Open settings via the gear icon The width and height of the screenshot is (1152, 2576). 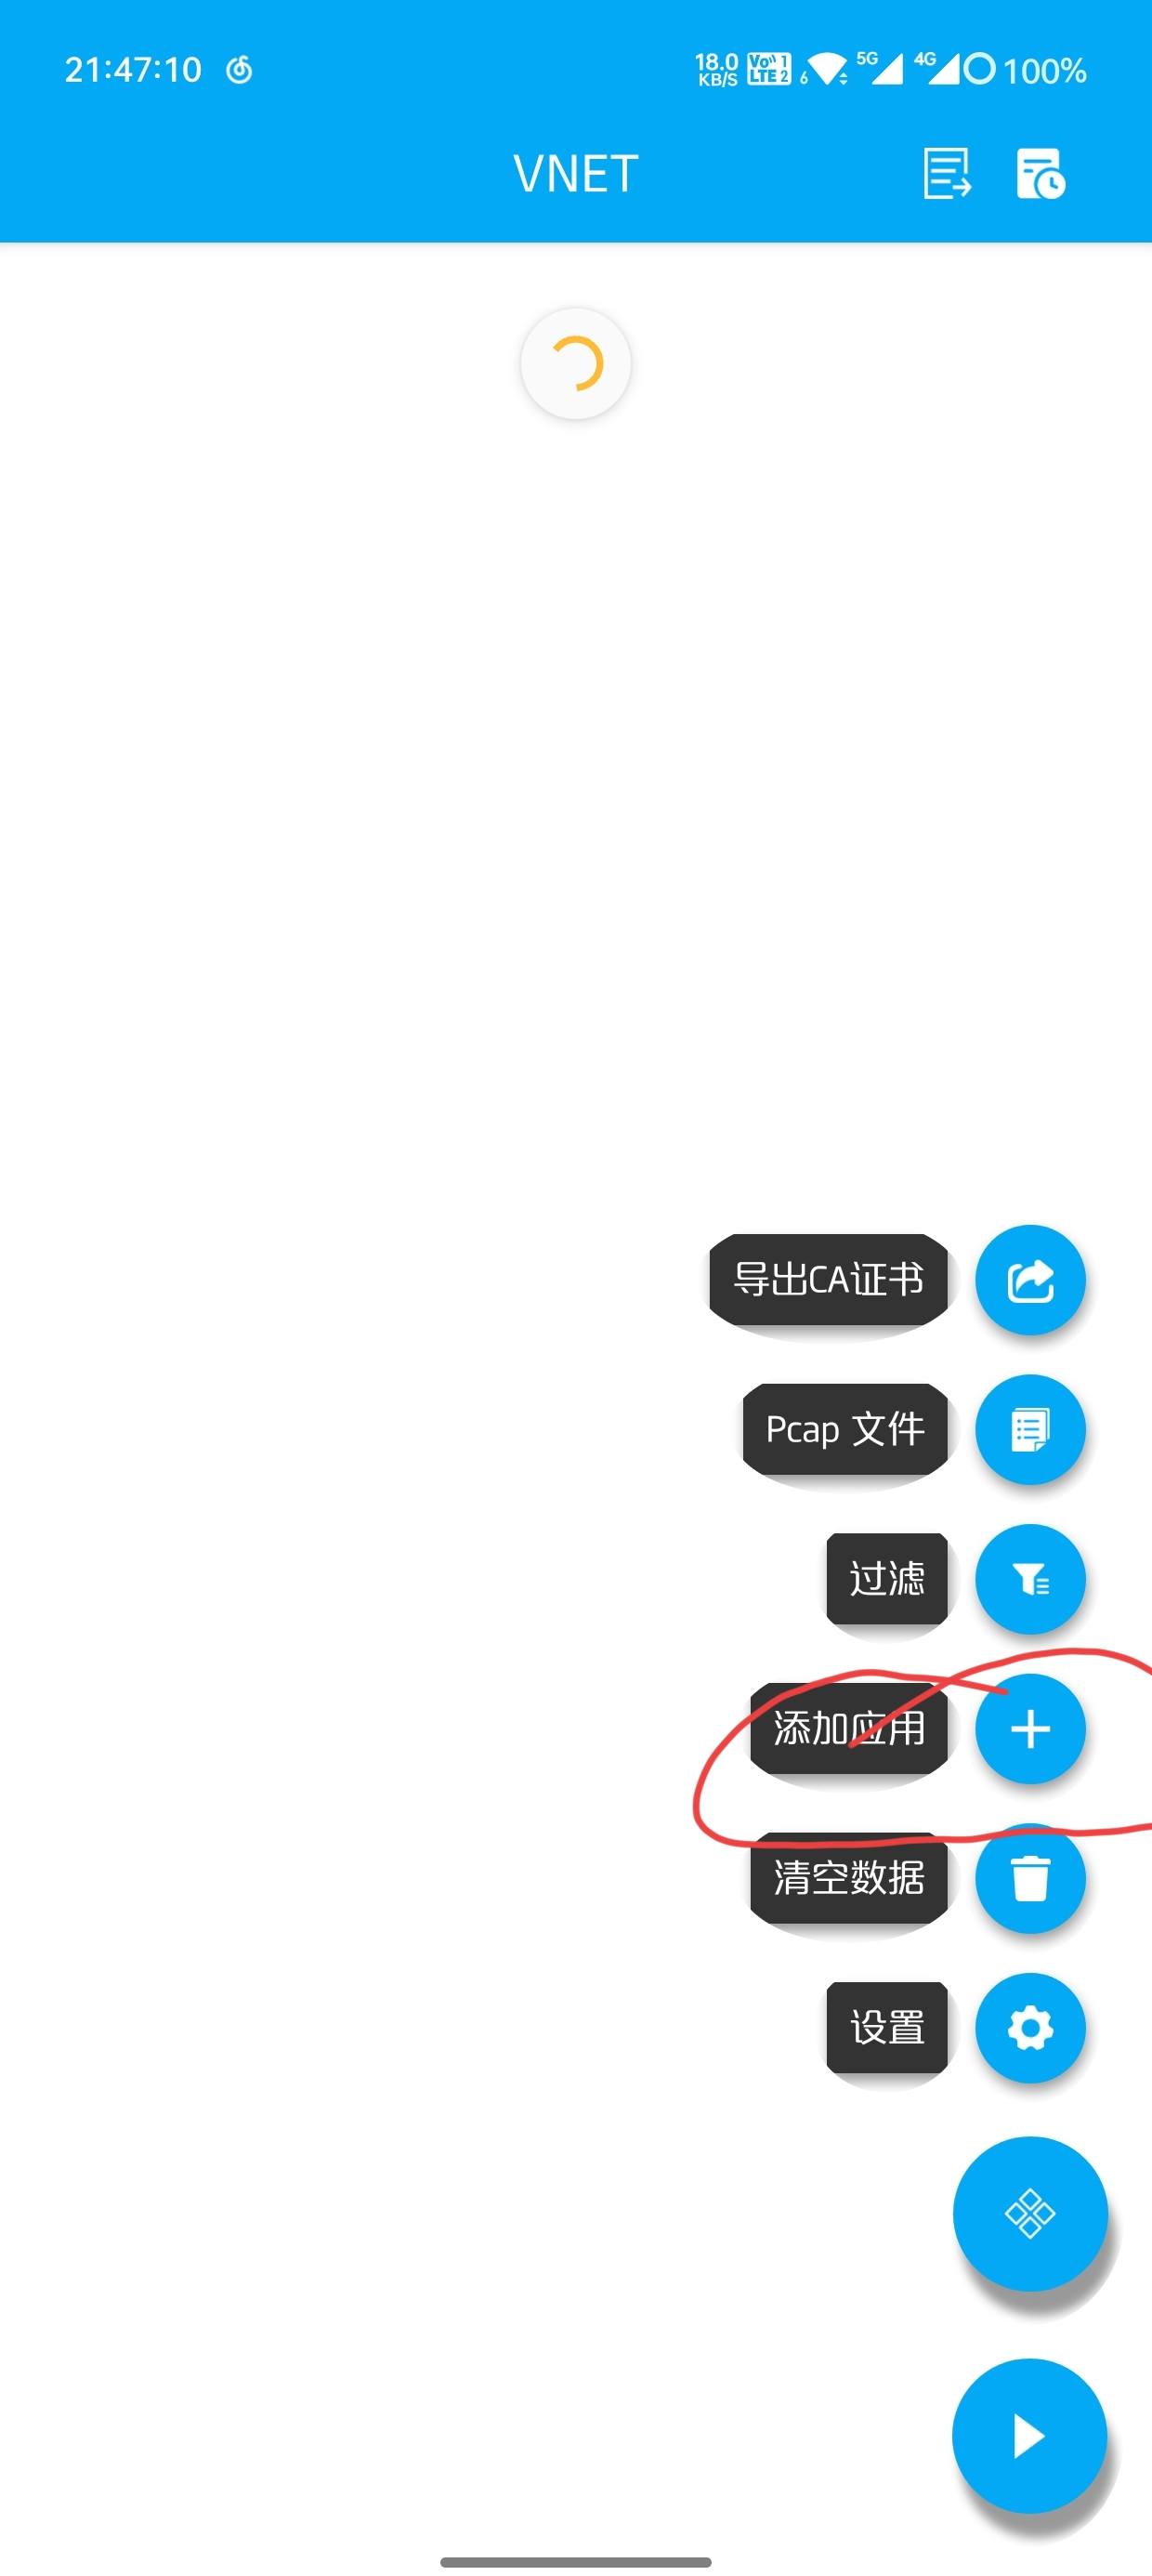[1030, 2028]
